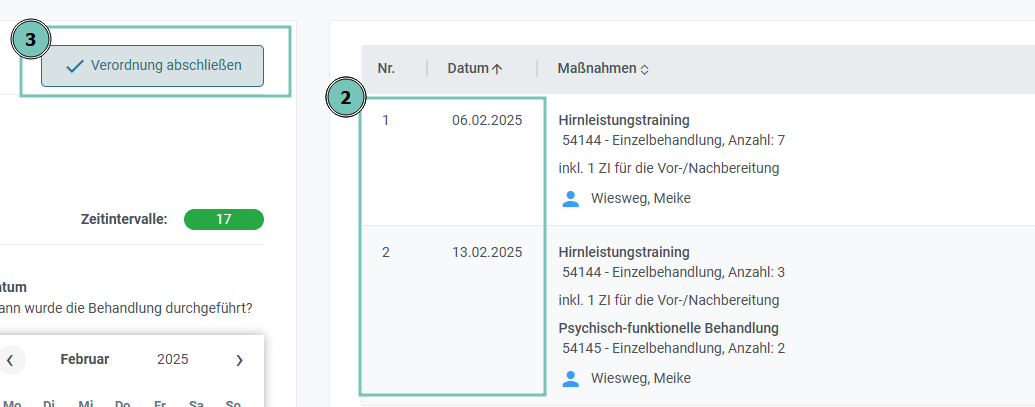Click the Datum ascending arrow icon
Image resolution: width=1035 pixels, height=407 pixels.
[x=497, y=69]
